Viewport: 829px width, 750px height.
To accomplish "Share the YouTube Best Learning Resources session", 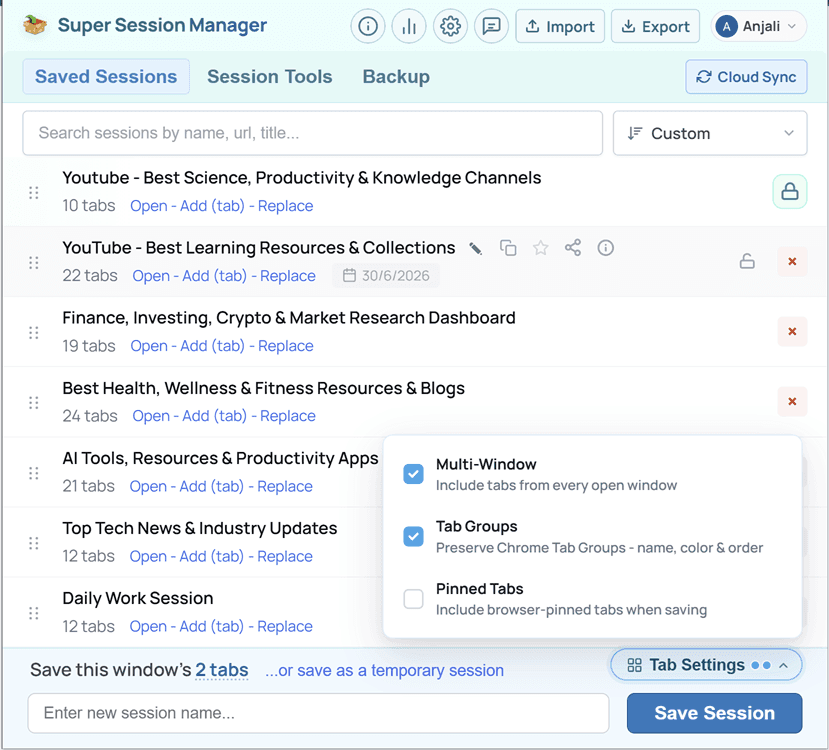I will 573,247.
